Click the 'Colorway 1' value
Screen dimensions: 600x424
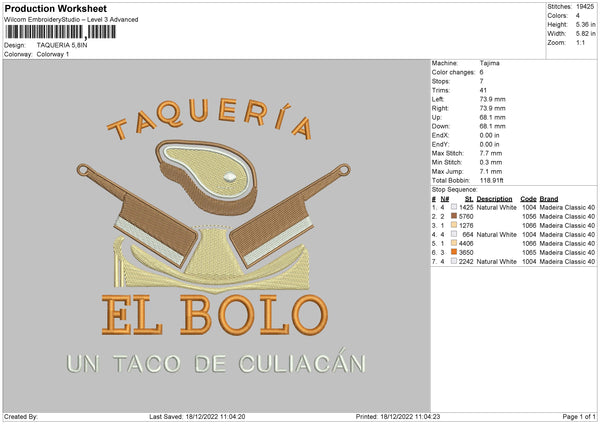click(x=53, y=54)
